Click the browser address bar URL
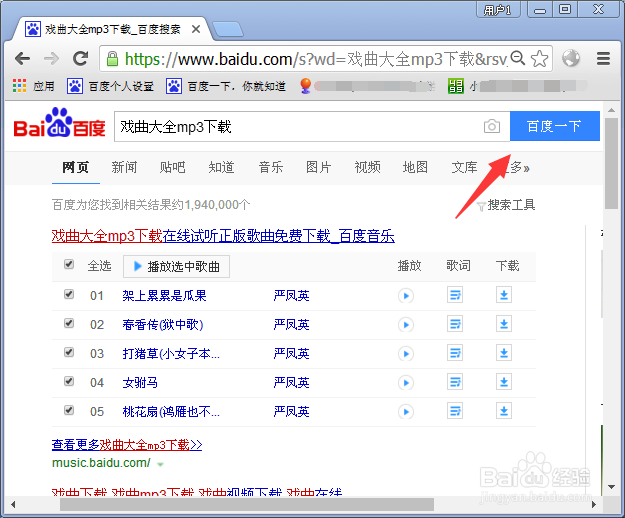This screenshot has height=518, width=625. click(315, 59)
